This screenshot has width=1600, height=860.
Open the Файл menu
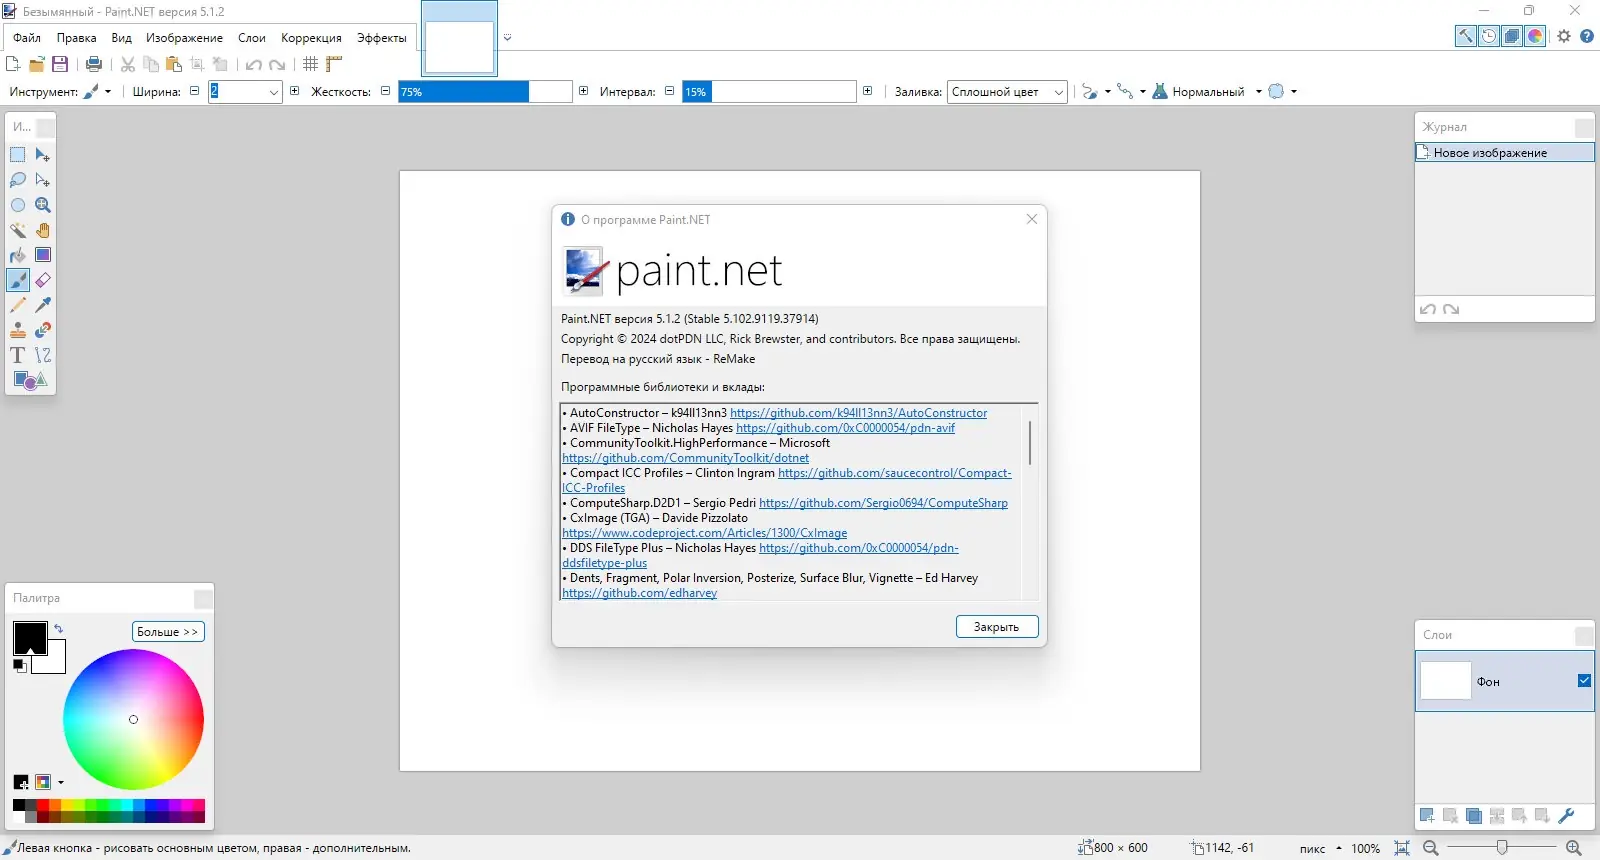pyautogui.click(x=27, y=38)
